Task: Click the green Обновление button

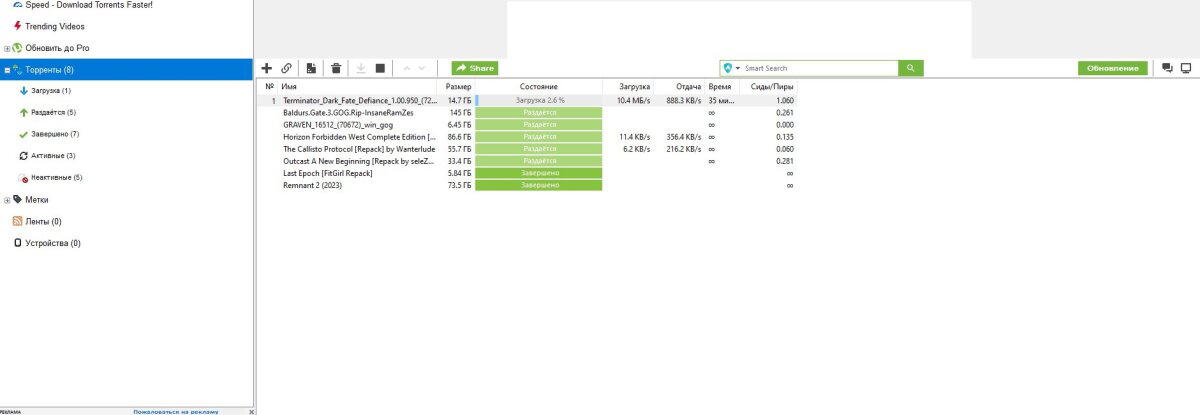Action: click(x=1112, y=68)
